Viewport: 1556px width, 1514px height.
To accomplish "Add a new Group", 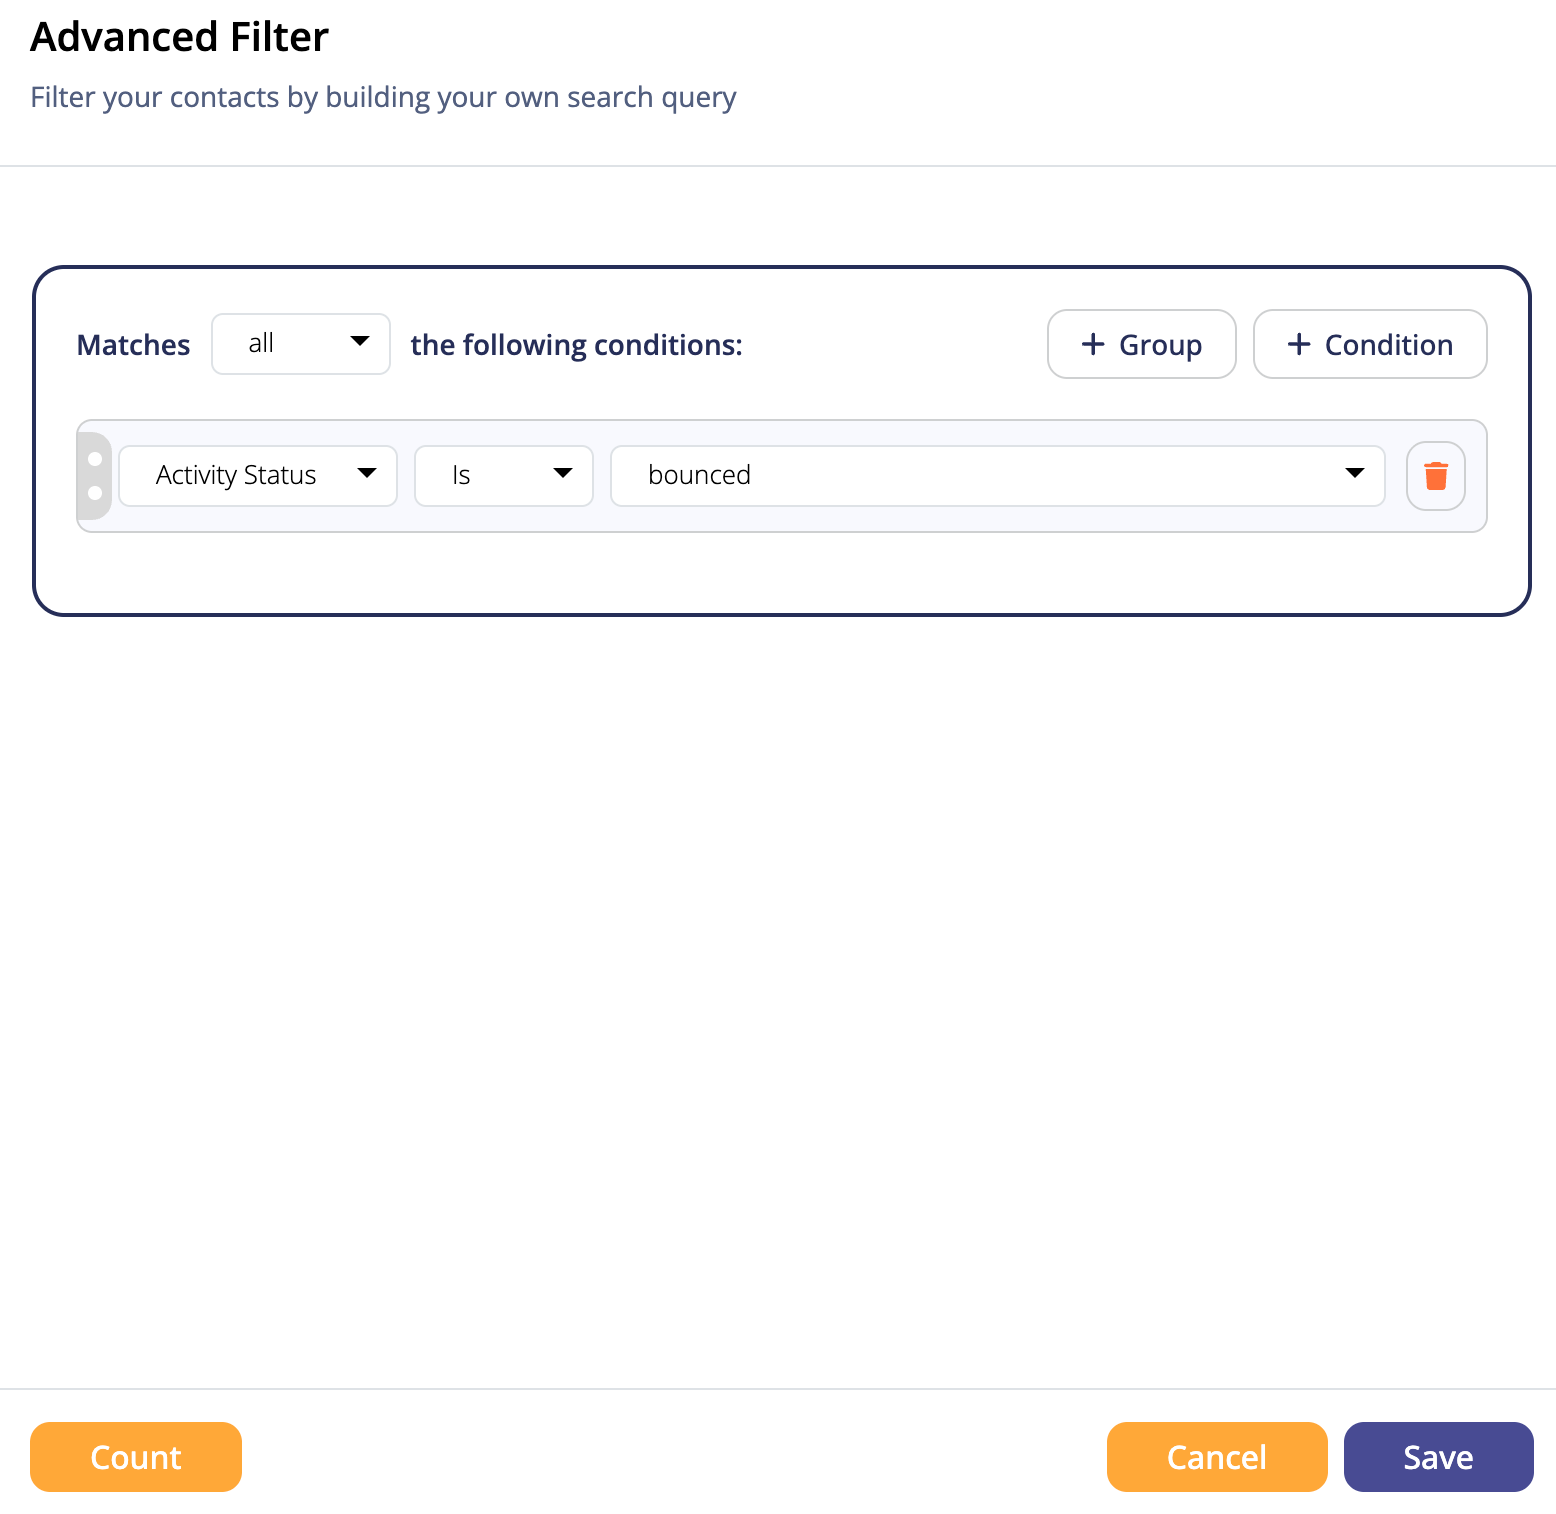I will (1142, 344).
